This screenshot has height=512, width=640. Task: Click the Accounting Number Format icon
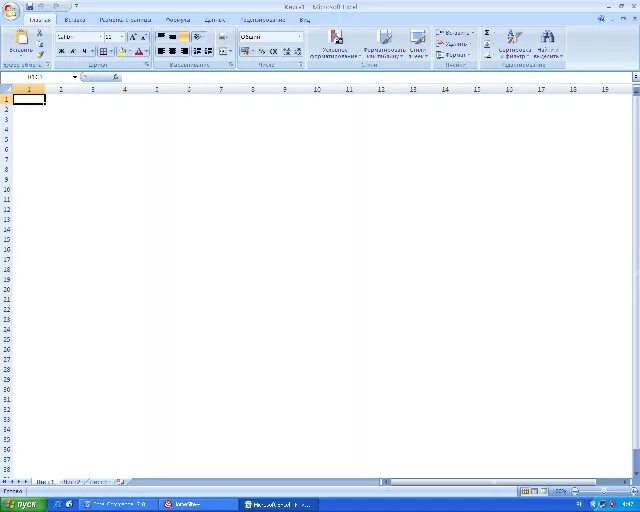(245, 51)
